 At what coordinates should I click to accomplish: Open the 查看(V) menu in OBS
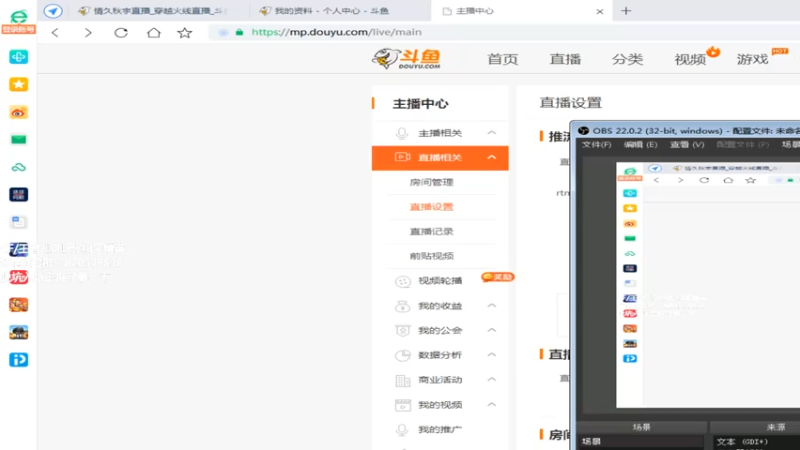(x=687, y=145)
